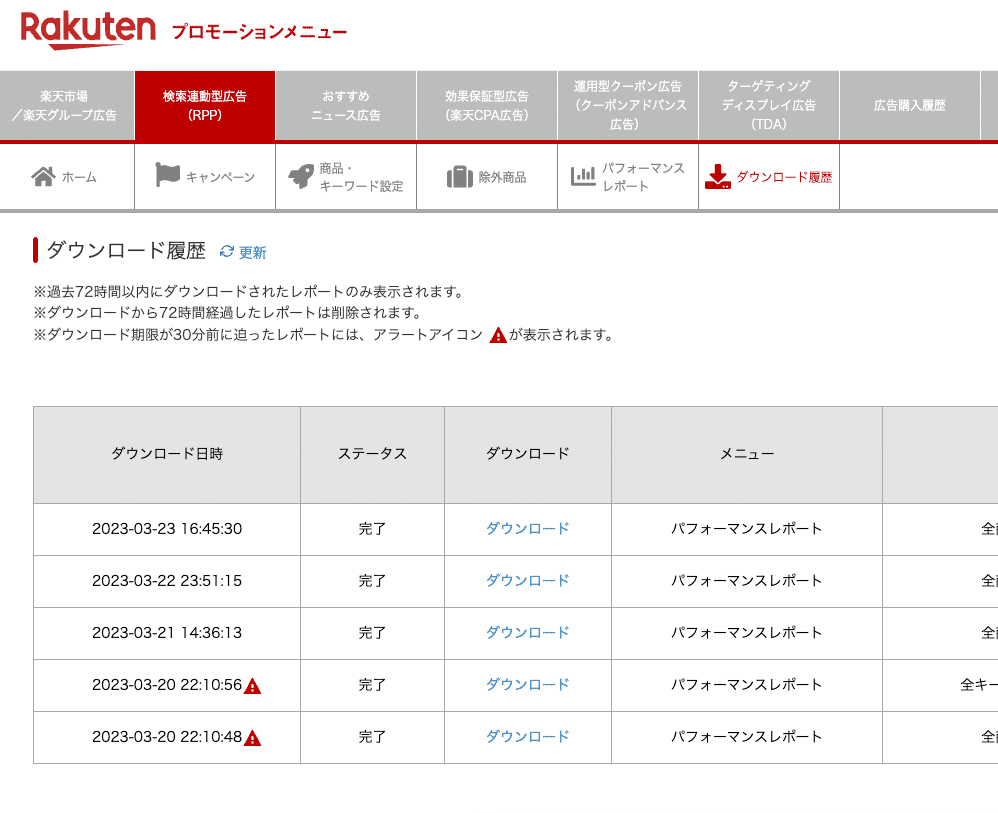Click the note about 72時間経過 deletion
Viewport: 998px width, 813px height.
[x=228, y=313]
